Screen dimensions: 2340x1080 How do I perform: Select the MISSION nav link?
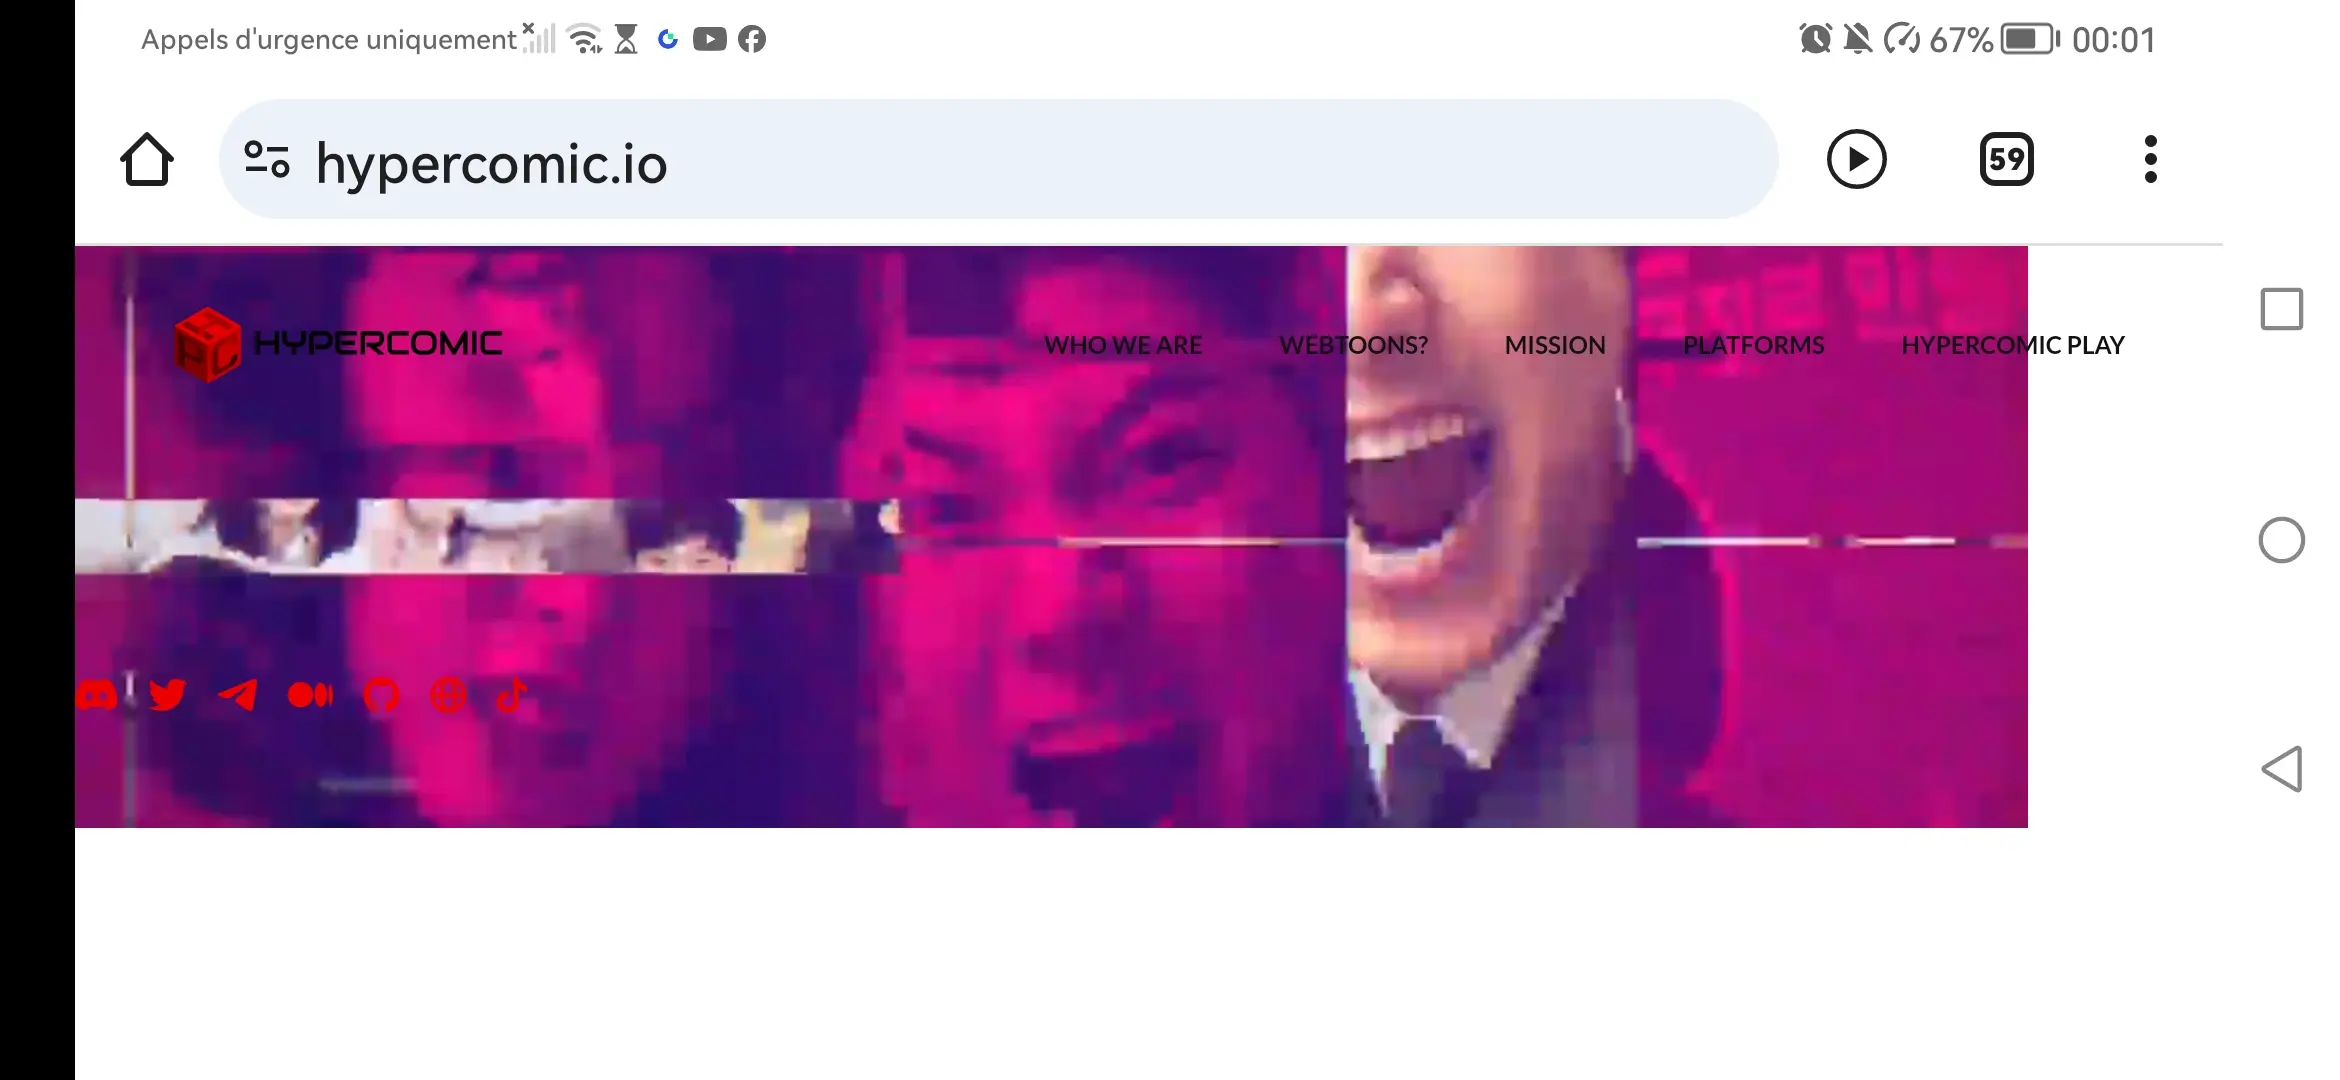click(1555, 345)
